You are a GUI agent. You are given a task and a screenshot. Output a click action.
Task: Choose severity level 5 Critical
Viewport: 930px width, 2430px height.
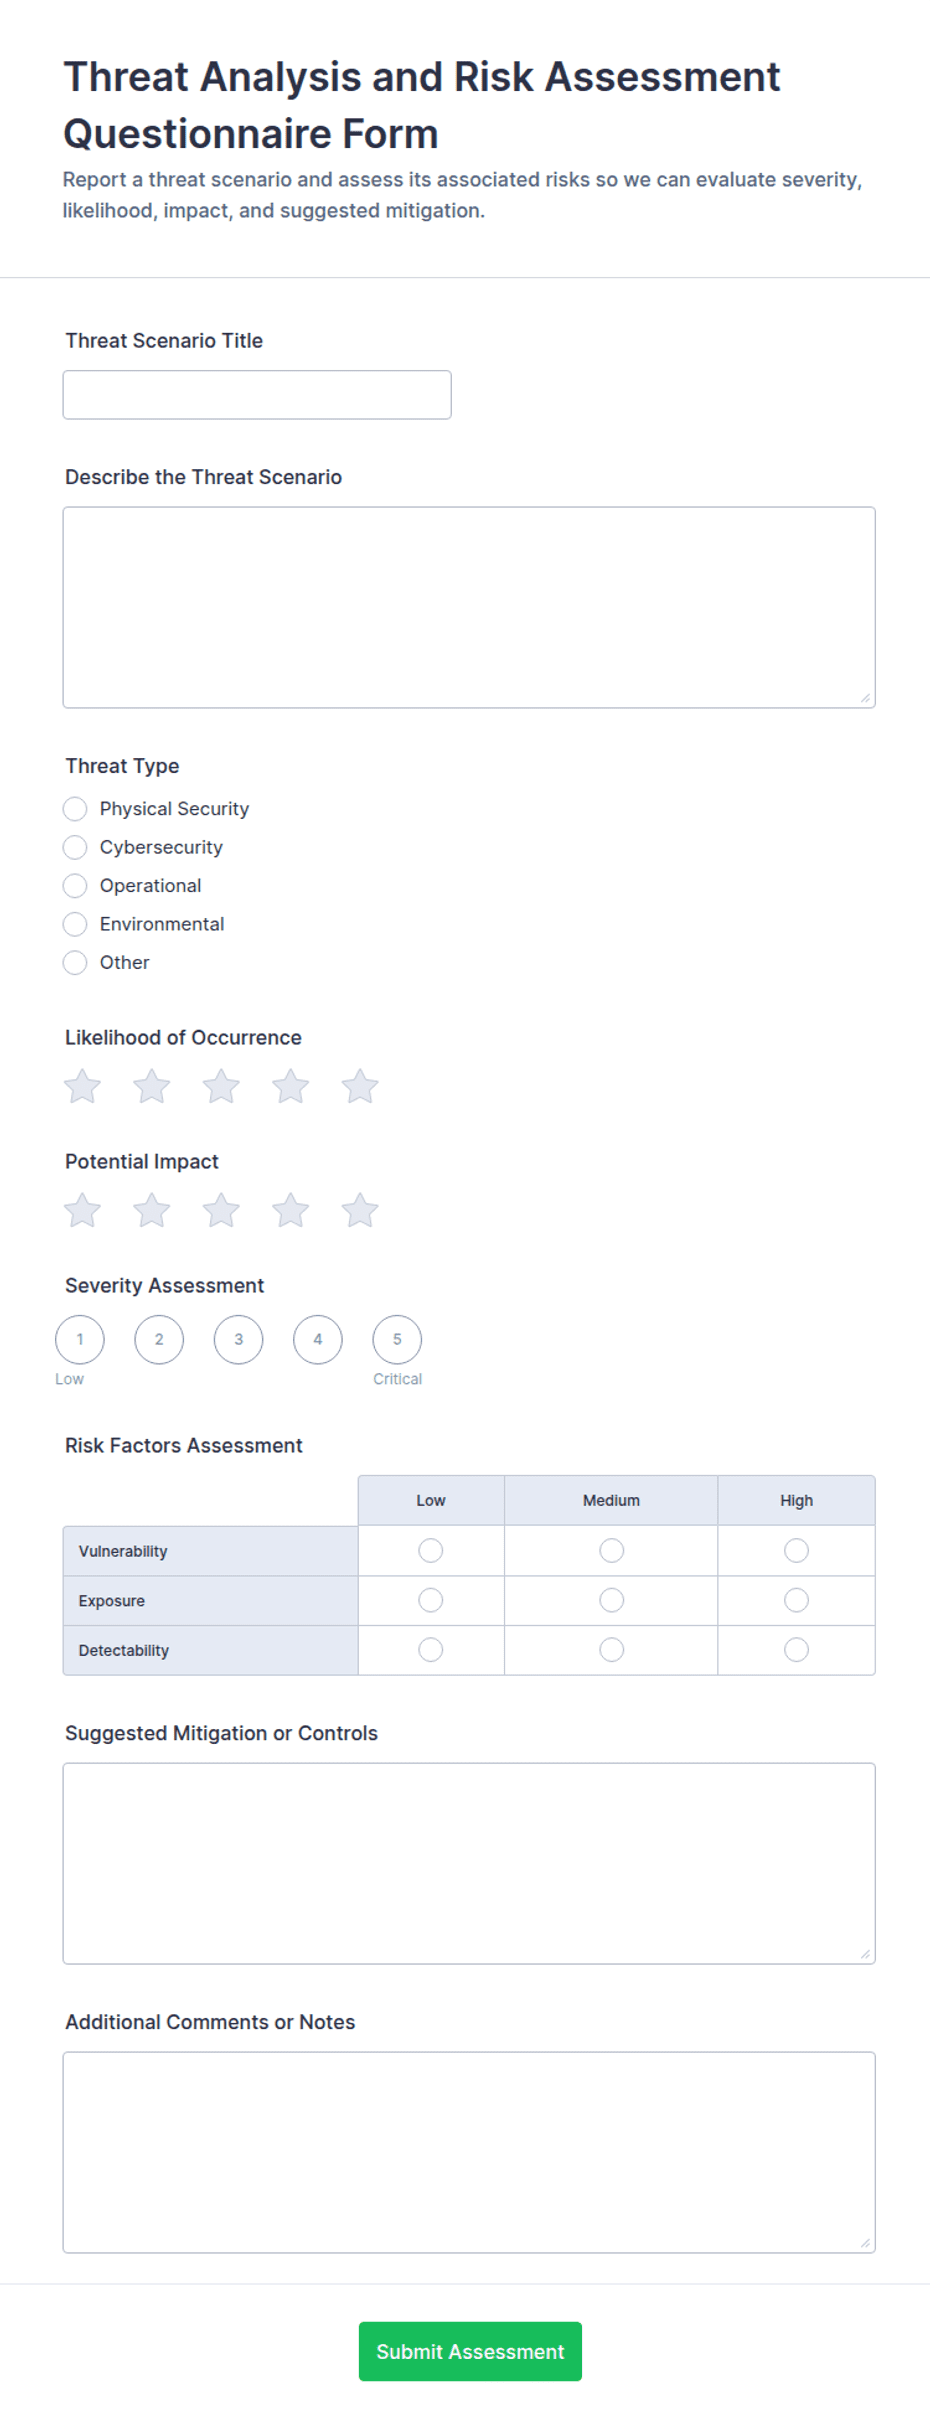pyautogui.click(x=397, y=1339)
